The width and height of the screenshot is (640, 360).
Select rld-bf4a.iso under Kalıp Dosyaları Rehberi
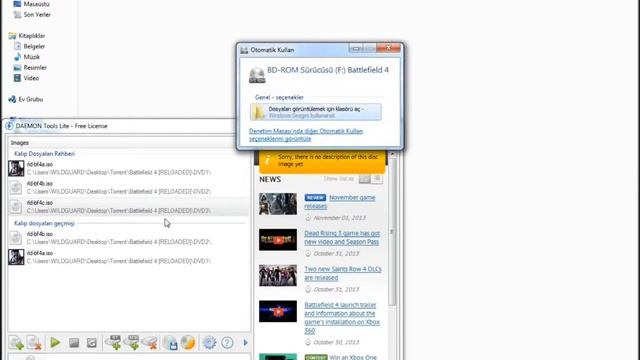128,168
